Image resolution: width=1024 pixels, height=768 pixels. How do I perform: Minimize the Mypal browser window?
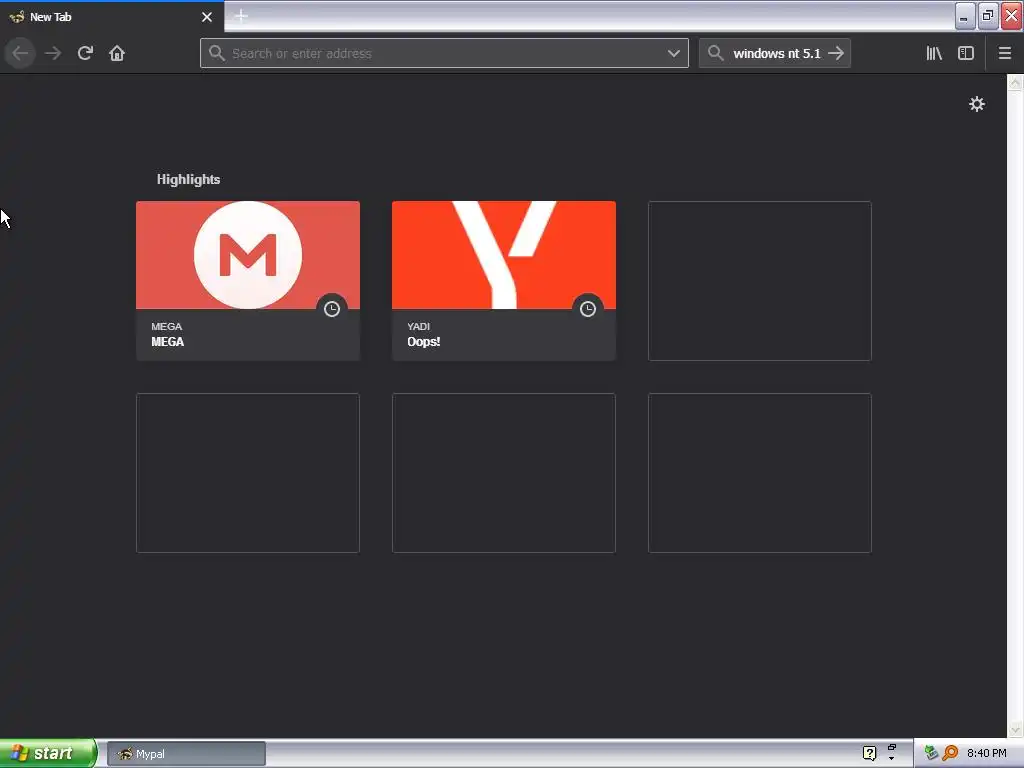coord(965,16)
